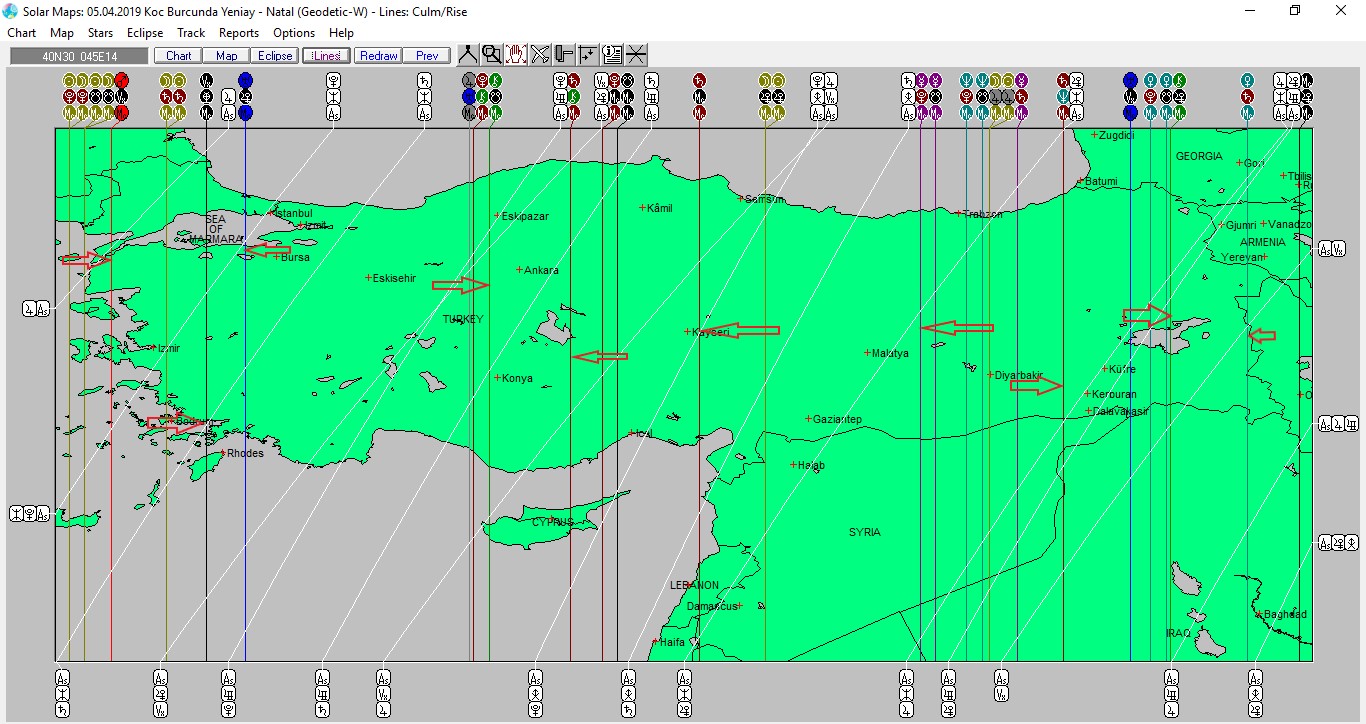
Task: Click the 40N30 045E14 coordinates field
Action: pyautogui.click(x=79, y=56)
